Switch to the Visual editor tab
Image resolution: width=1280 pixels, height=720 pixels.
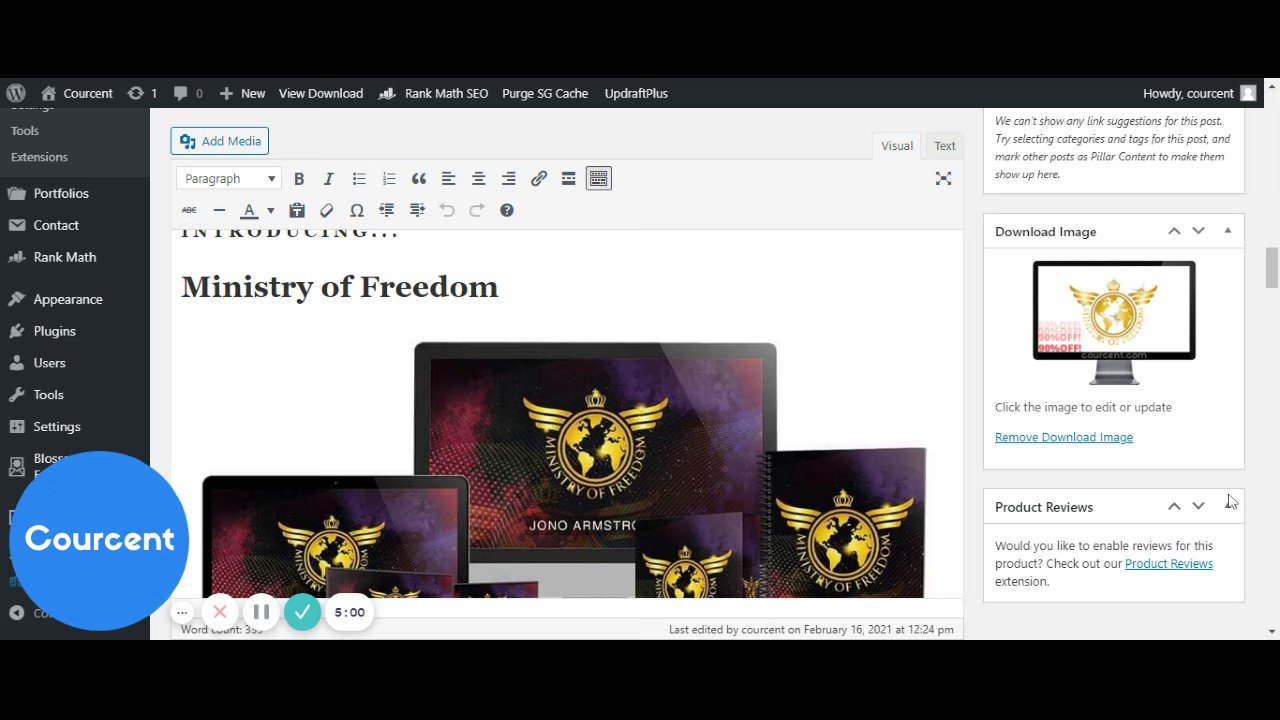[897, 146]
